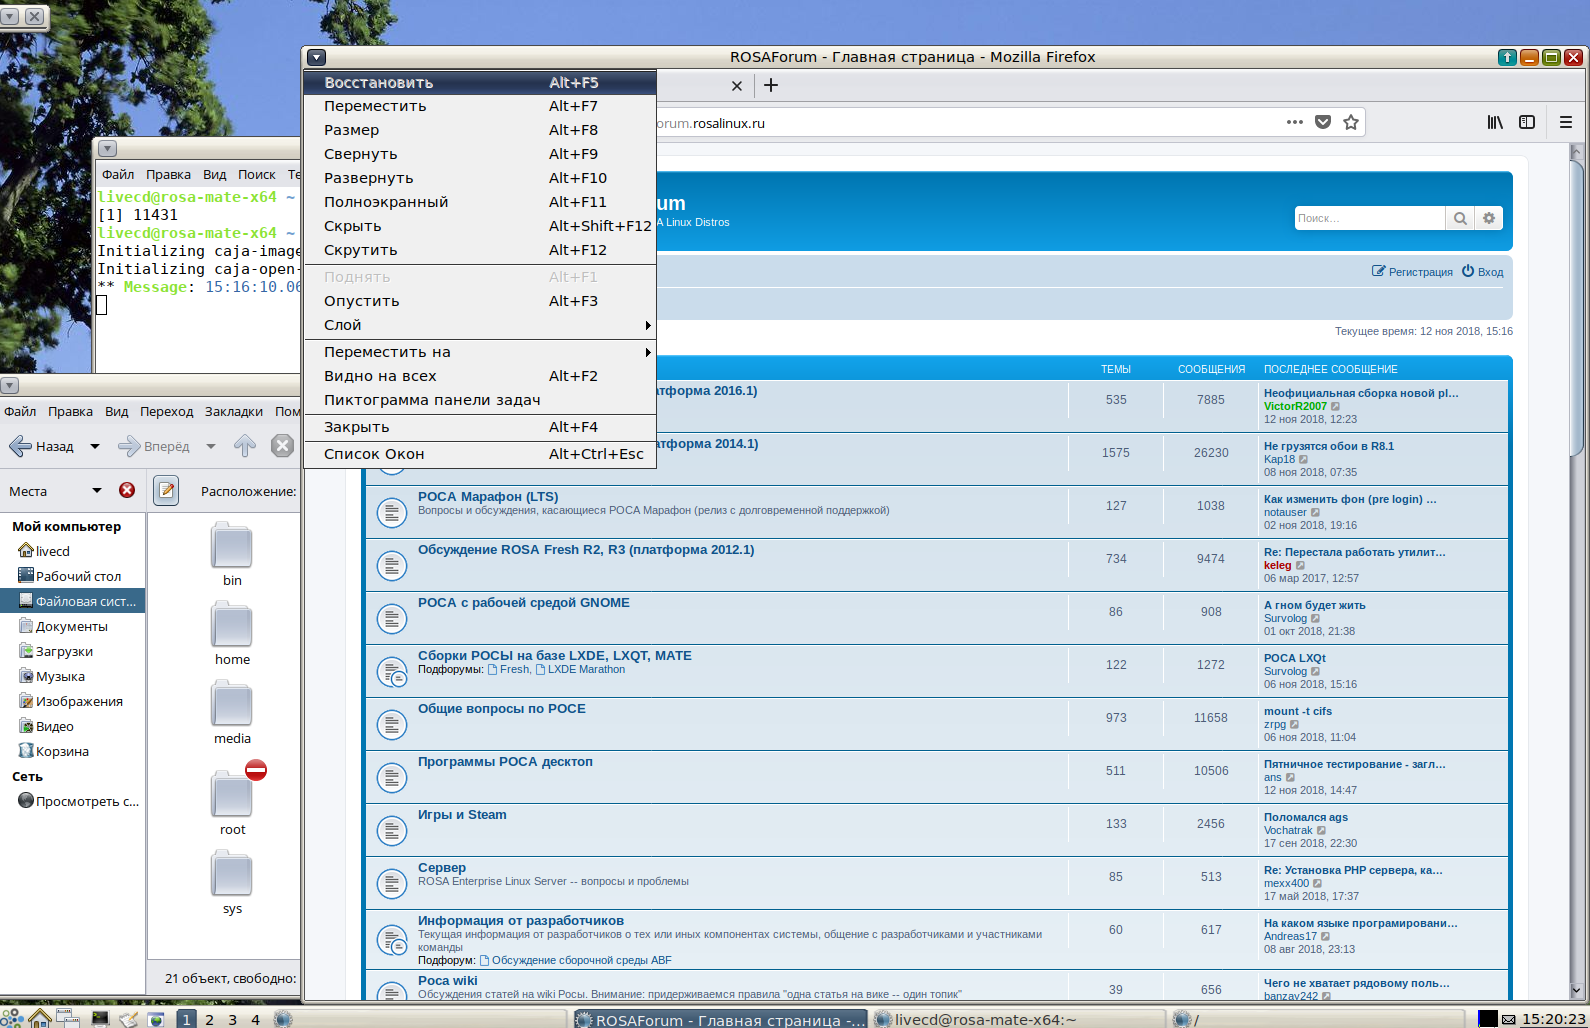Screen dimensions: 1590x1028
Task: Switch to workspace 3 in panel
Action: (x=232, y=1019)
